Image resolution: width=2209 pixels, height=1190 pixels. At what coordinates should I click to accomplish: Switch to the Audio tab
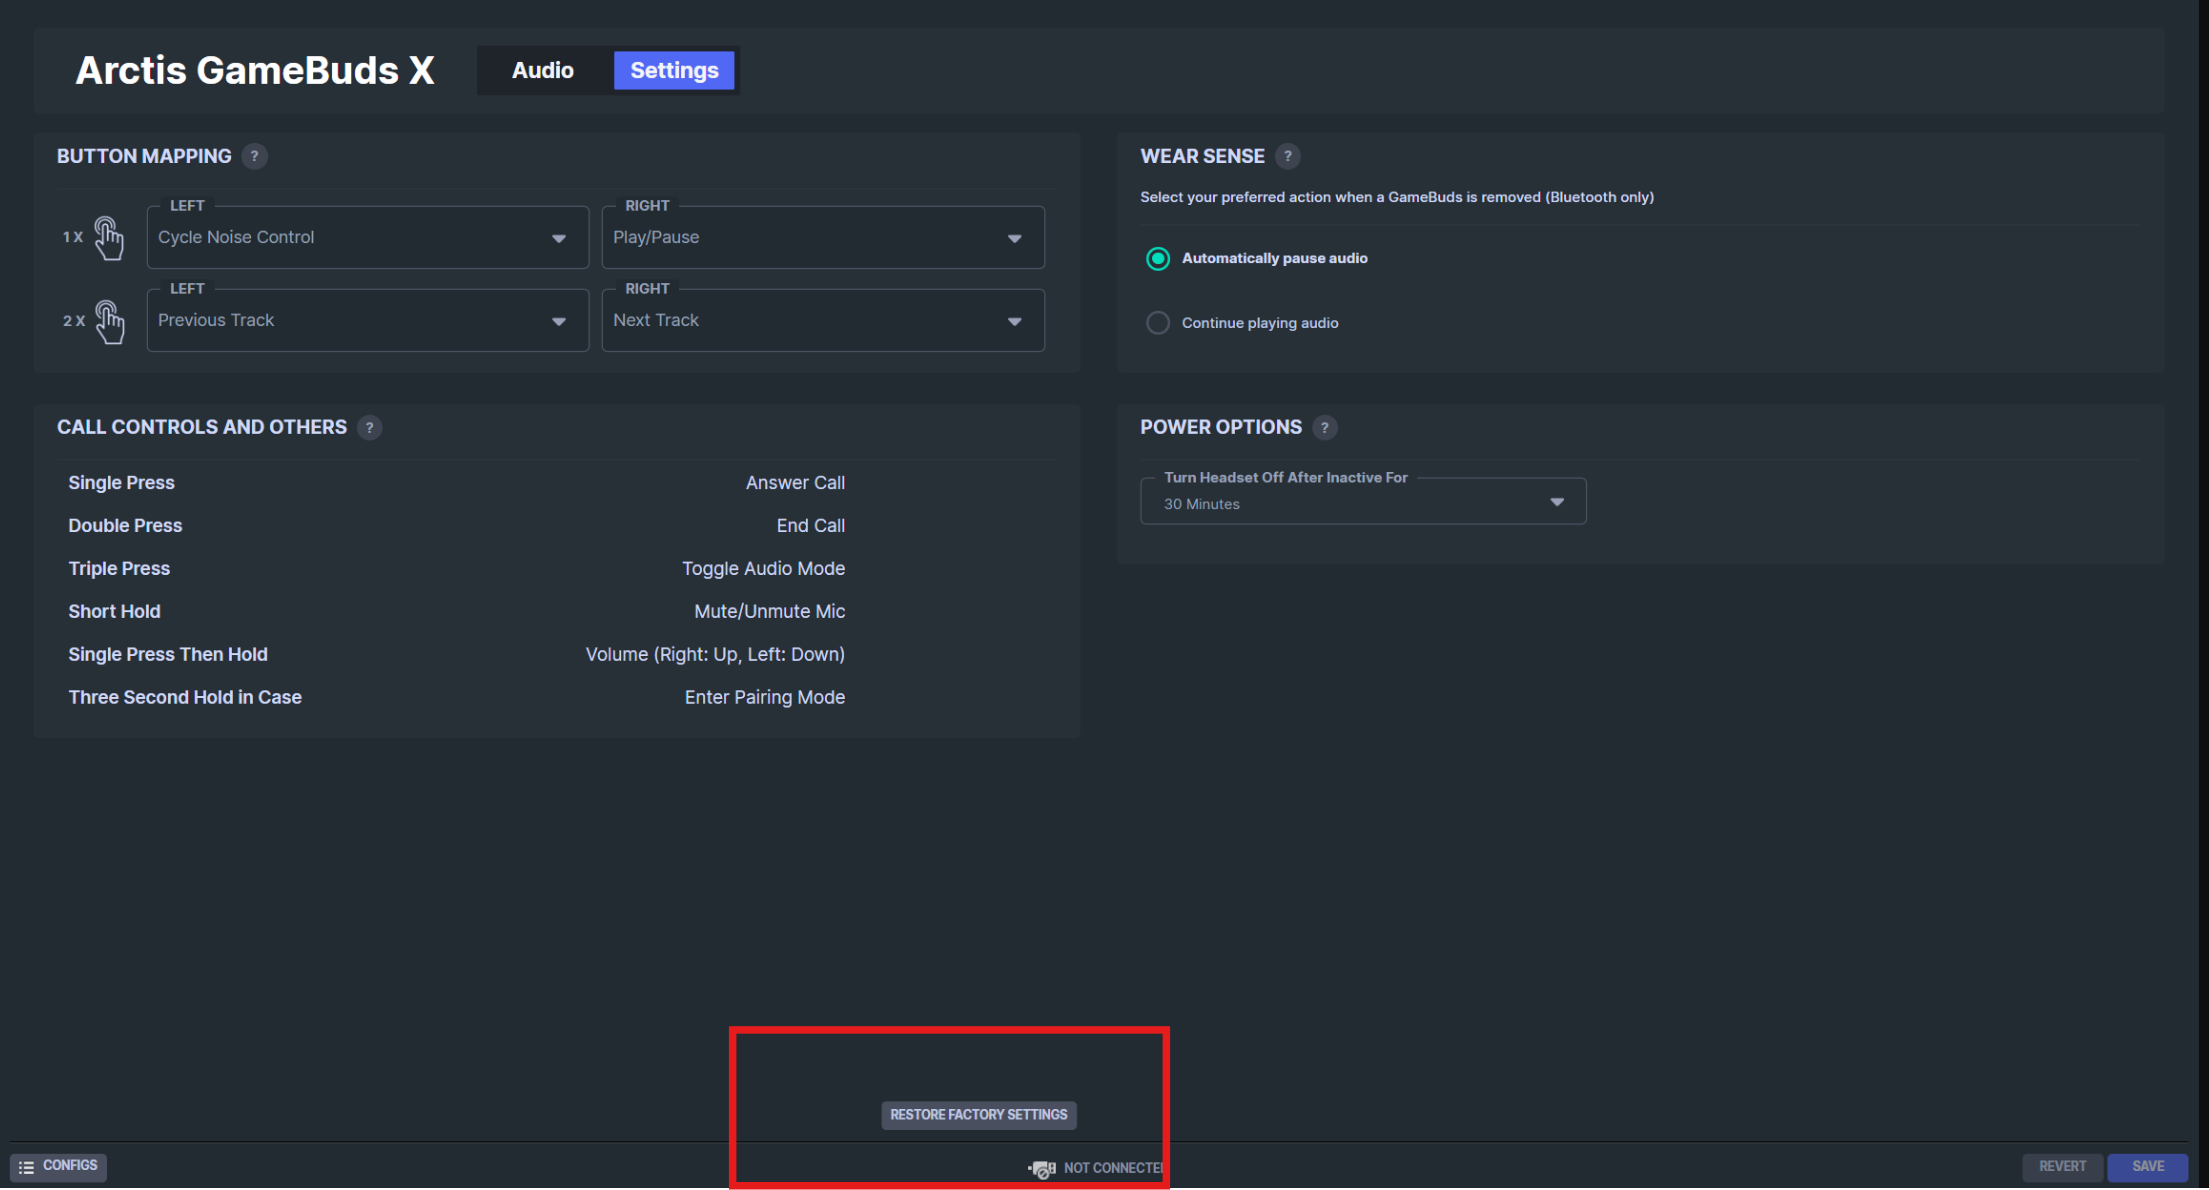point(543,71)
